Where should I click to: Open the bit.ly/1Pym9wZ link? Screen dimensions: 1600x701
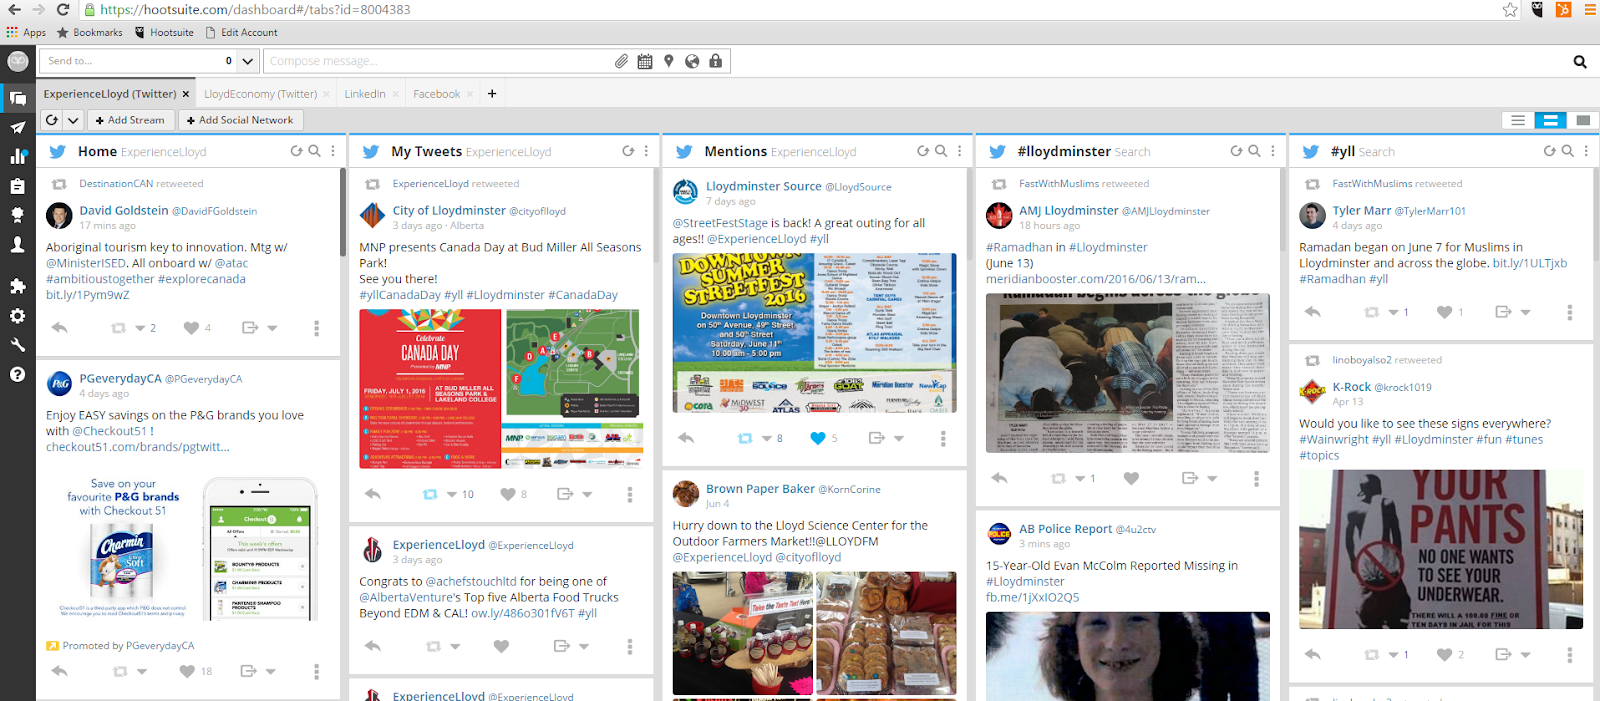(x=88, y=295)
